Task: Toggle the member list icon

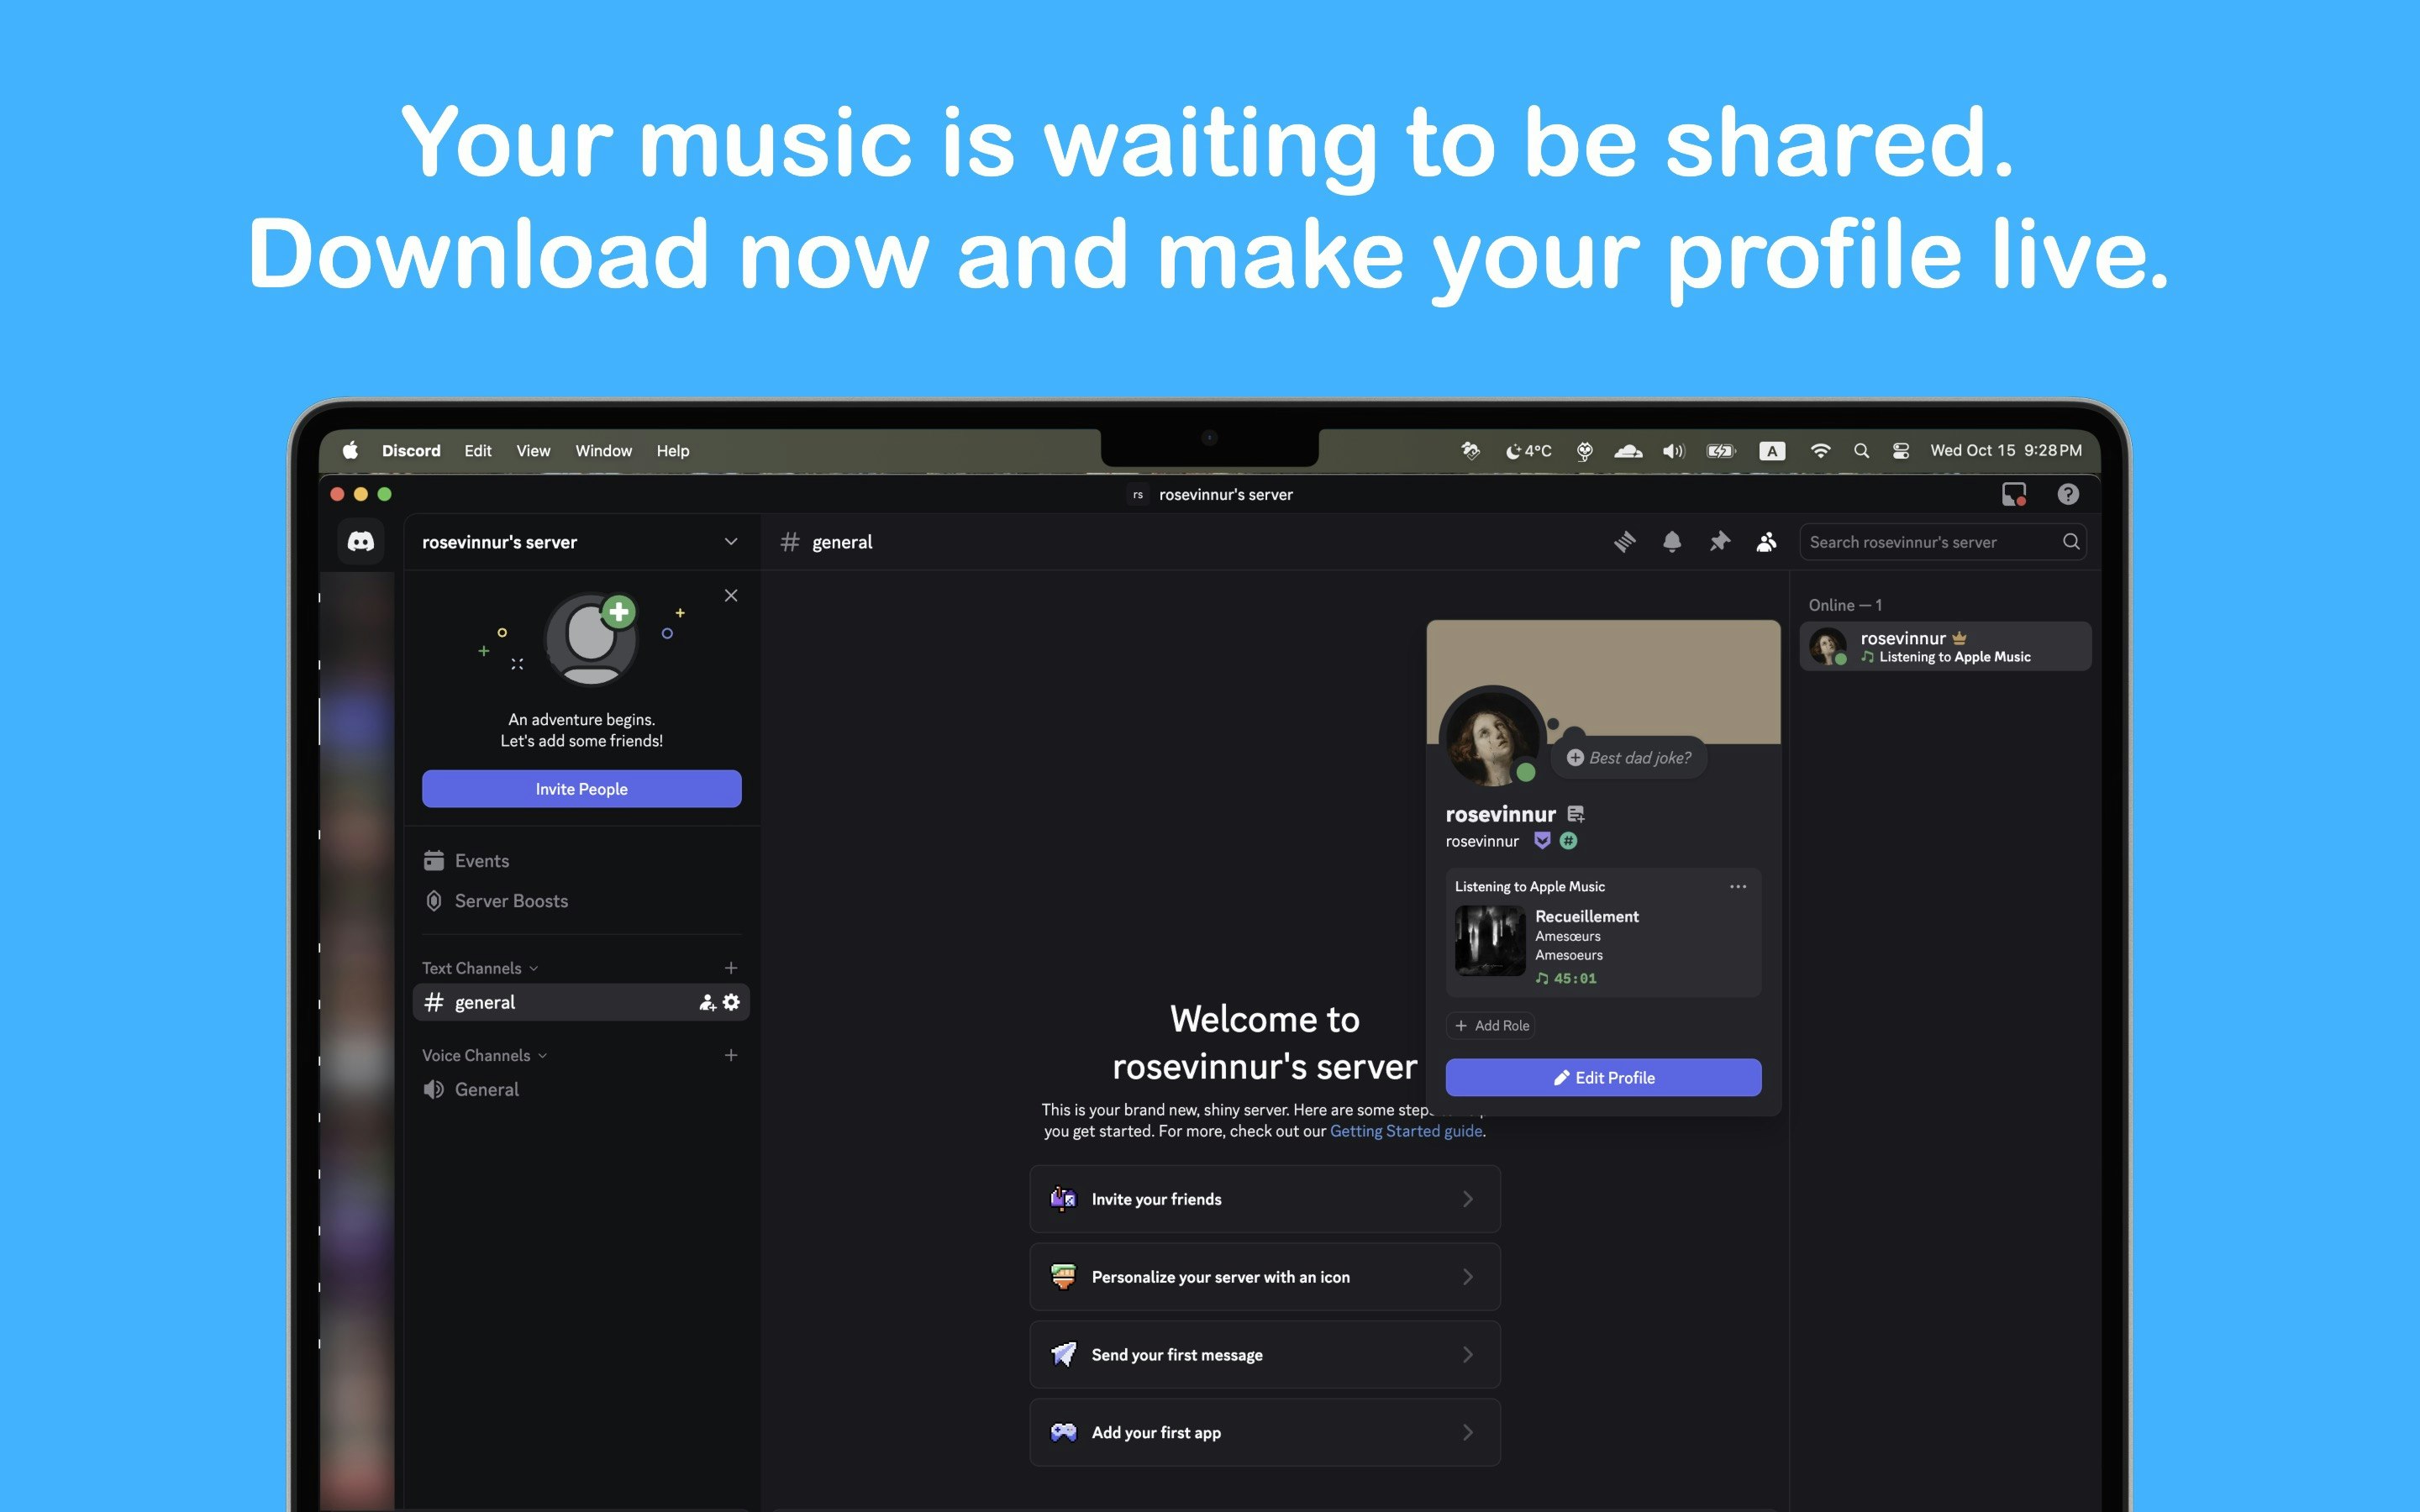Action: click(x=1766, y=542)
